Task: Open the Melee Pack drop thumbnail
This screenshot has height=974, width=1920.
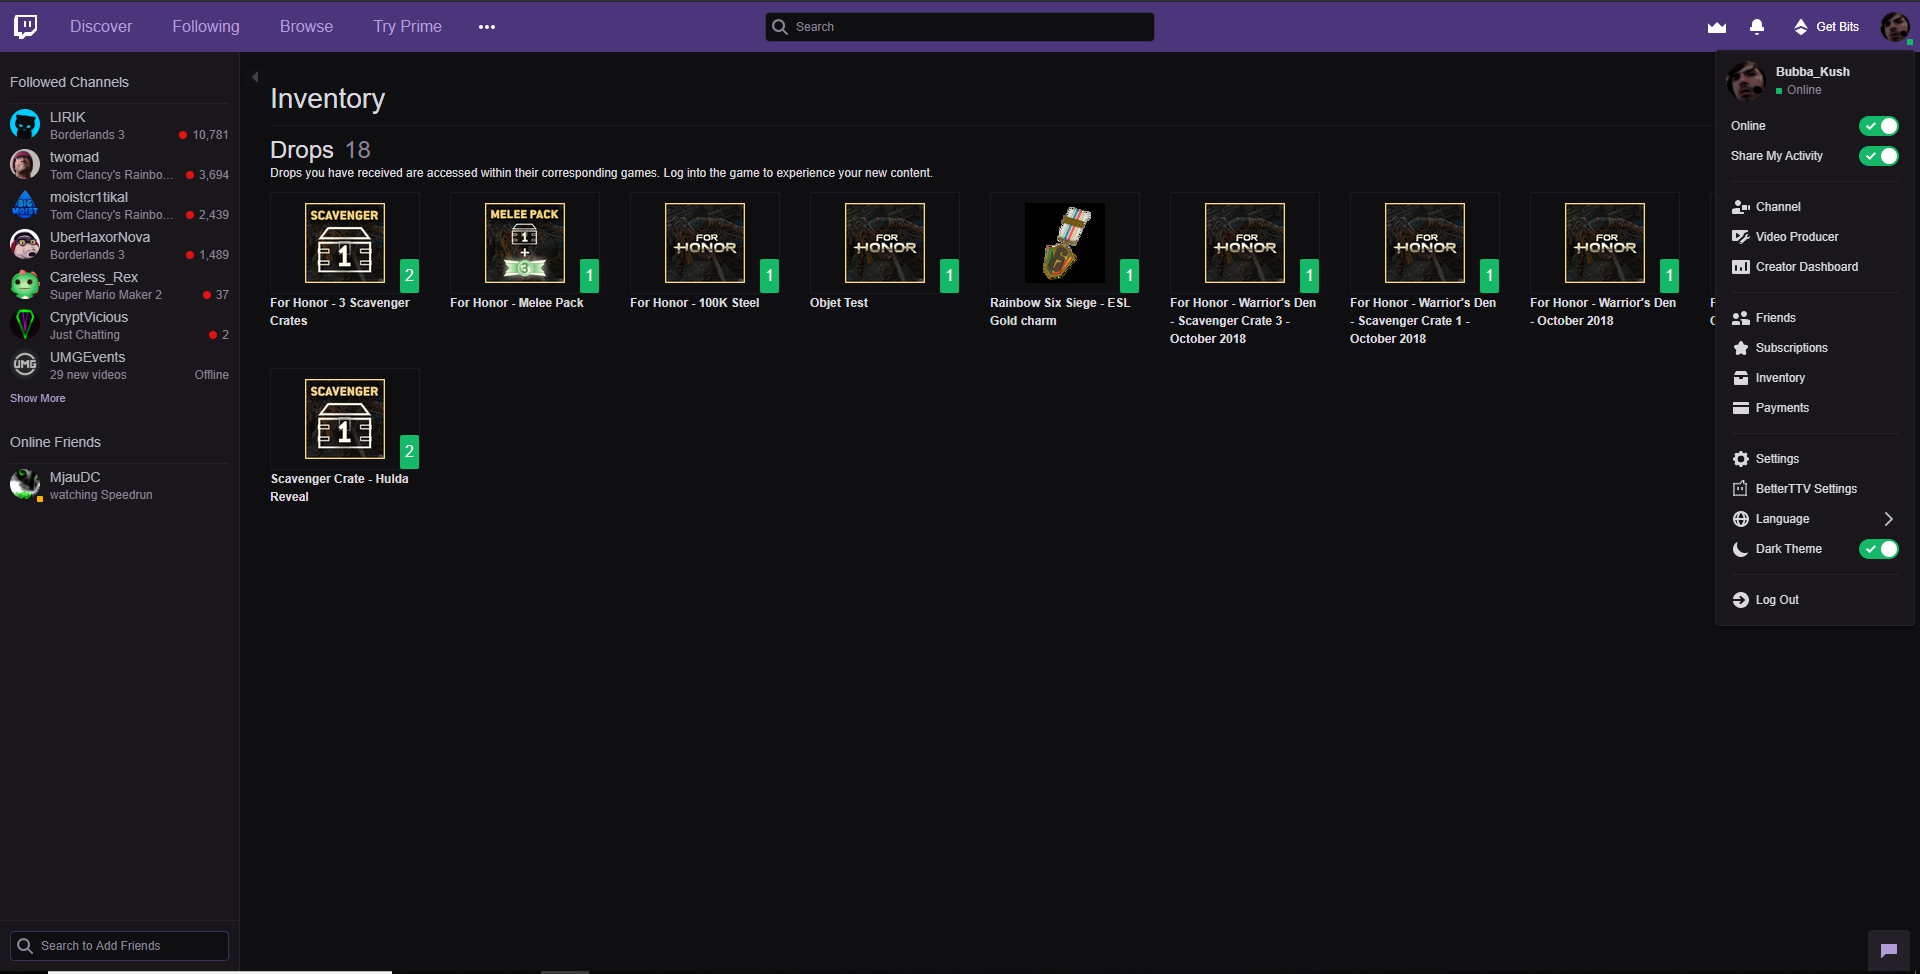Action: click(x=525, y=243)
